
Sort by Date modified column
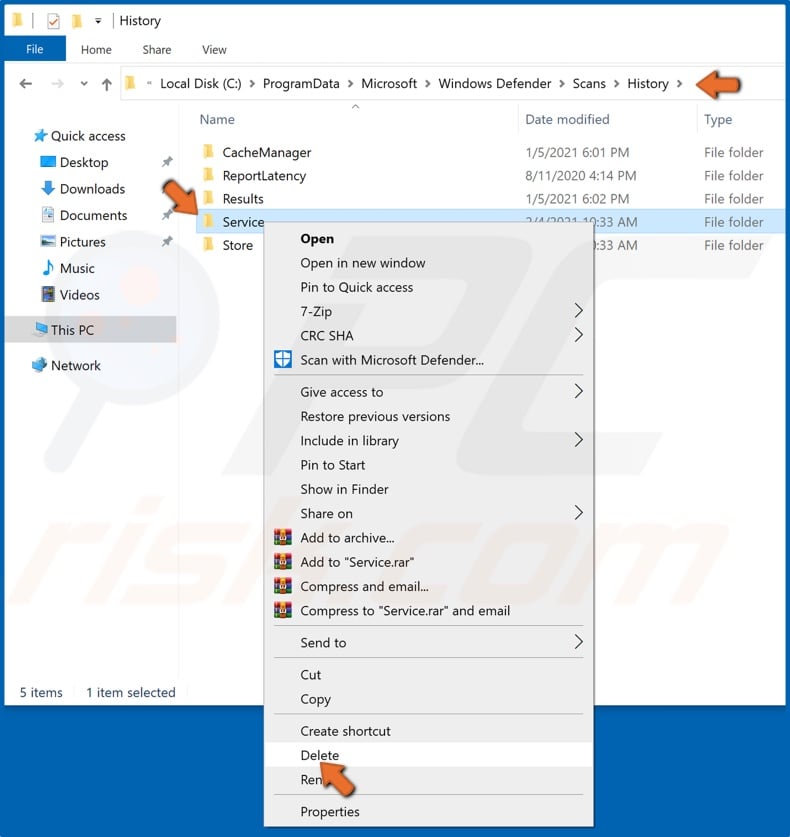pyautogui.click(x=567, y=120)
